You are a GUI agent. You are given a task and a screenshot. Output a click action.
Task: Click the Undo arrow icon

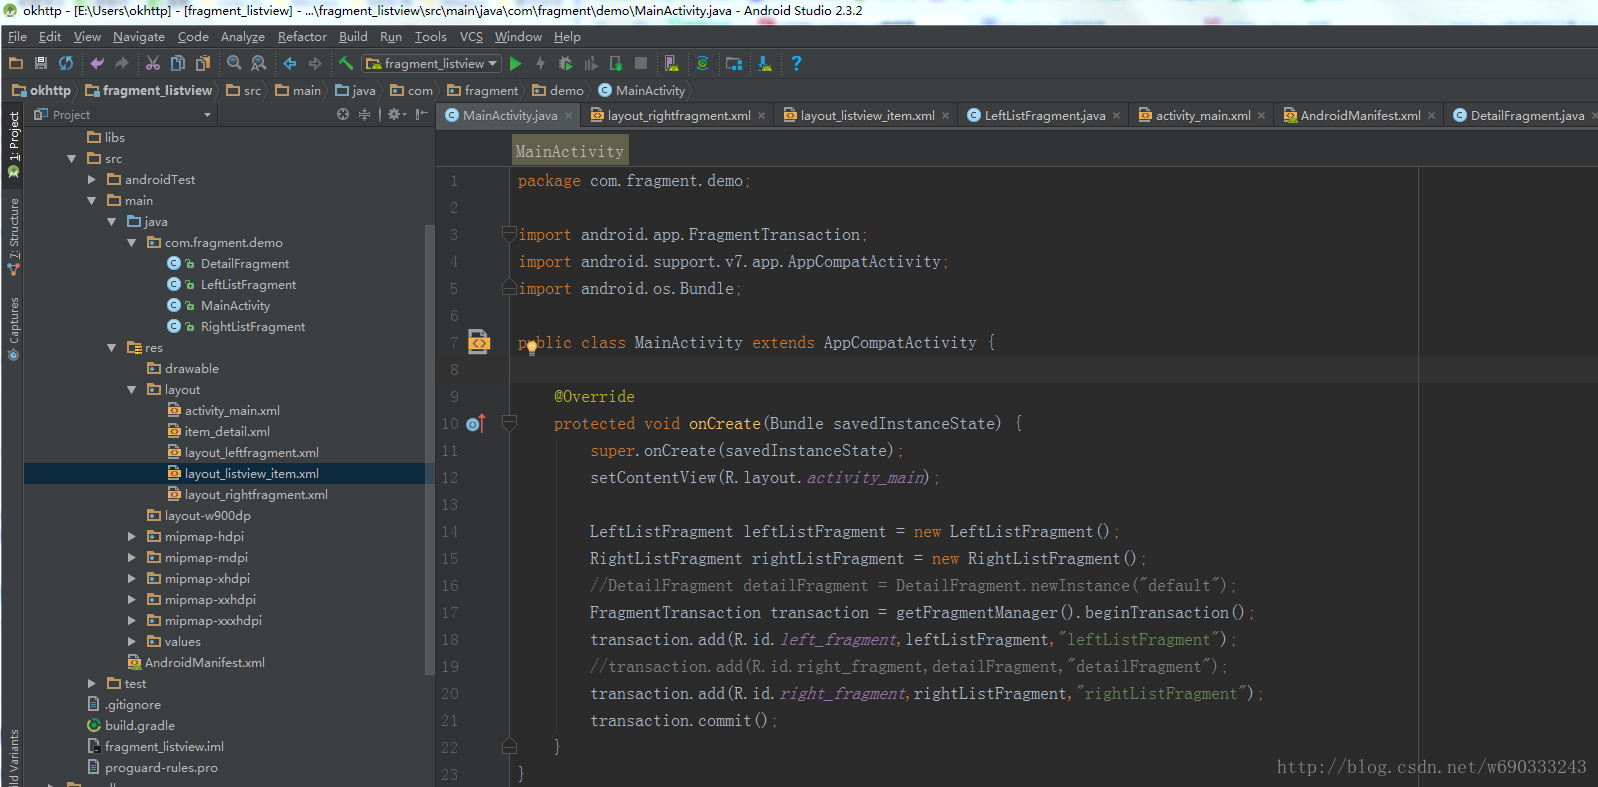[x=97, y=63]
